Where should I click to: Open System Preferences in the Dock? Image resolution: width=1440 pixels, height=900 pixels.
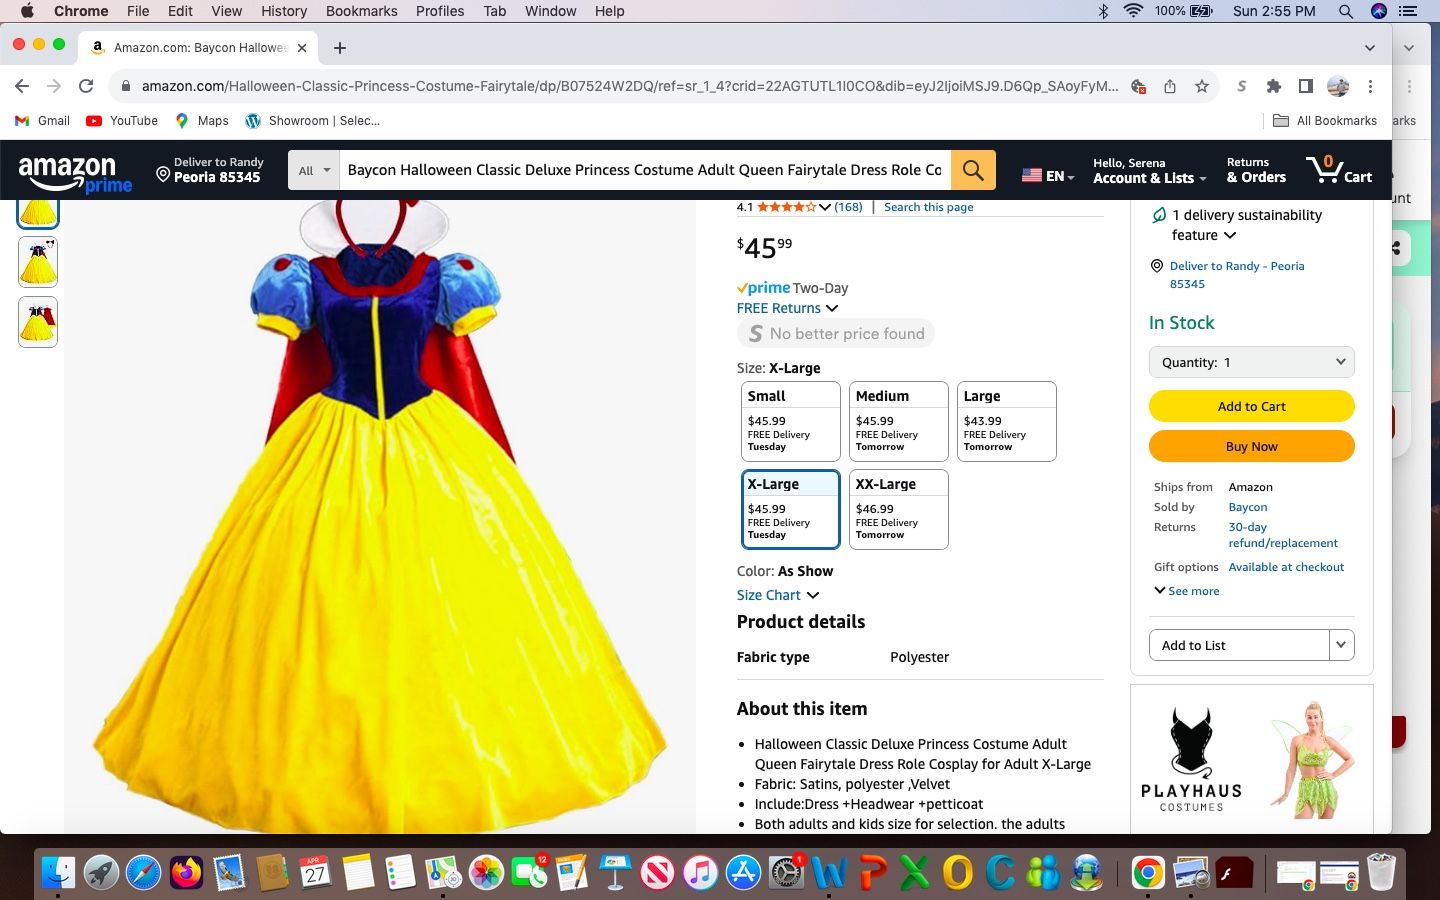[x=786, y=872]
